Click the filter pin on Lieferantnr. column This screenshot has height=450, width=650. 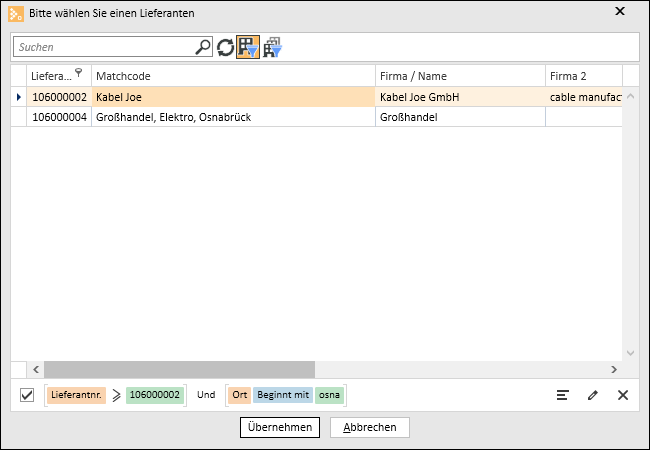79,73
